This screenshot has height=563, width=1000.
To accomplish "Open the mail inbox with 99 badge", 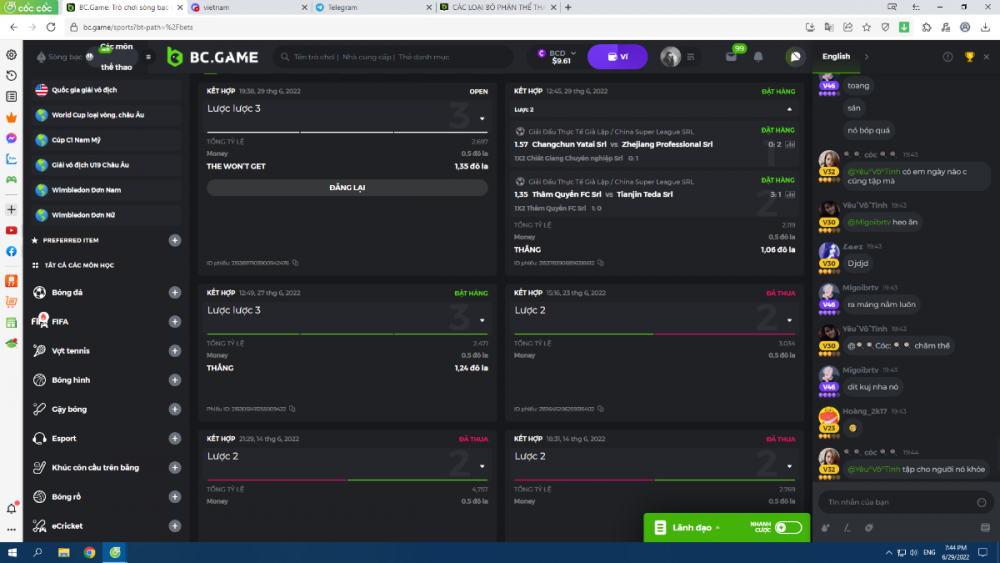I will point(732,57).
